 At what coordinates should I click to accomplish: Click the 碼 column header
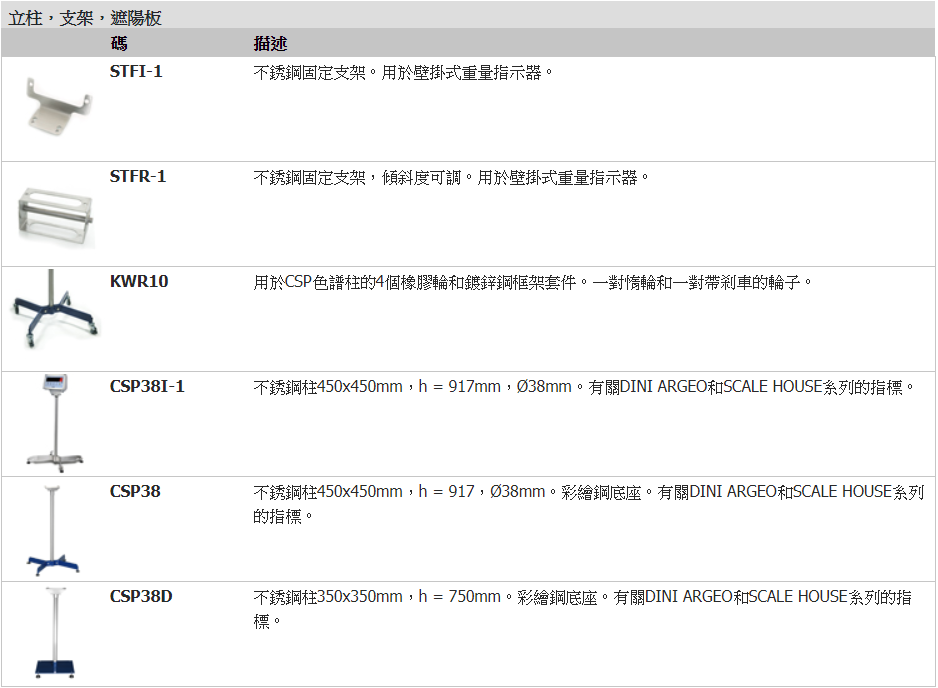point(118,44)
